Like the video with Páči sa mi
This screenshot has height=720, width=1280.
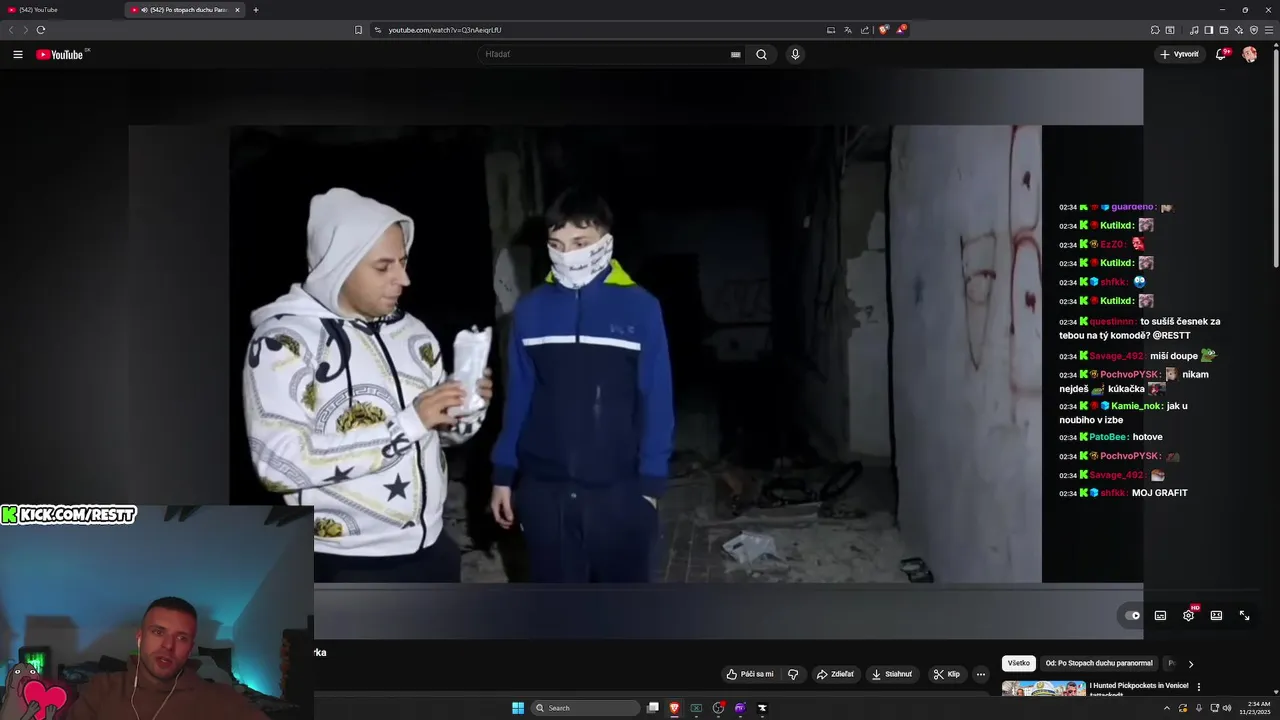(x=750, y=674)
